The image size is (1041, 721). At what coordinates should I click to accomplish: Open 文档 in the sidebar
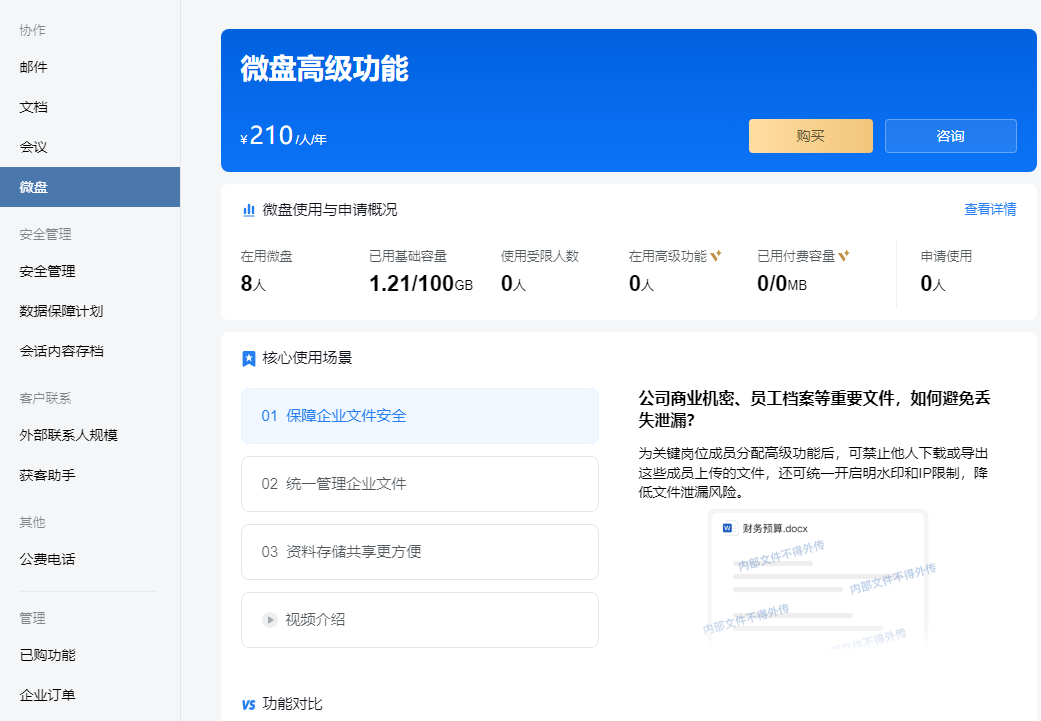click(x=34, y=107)
